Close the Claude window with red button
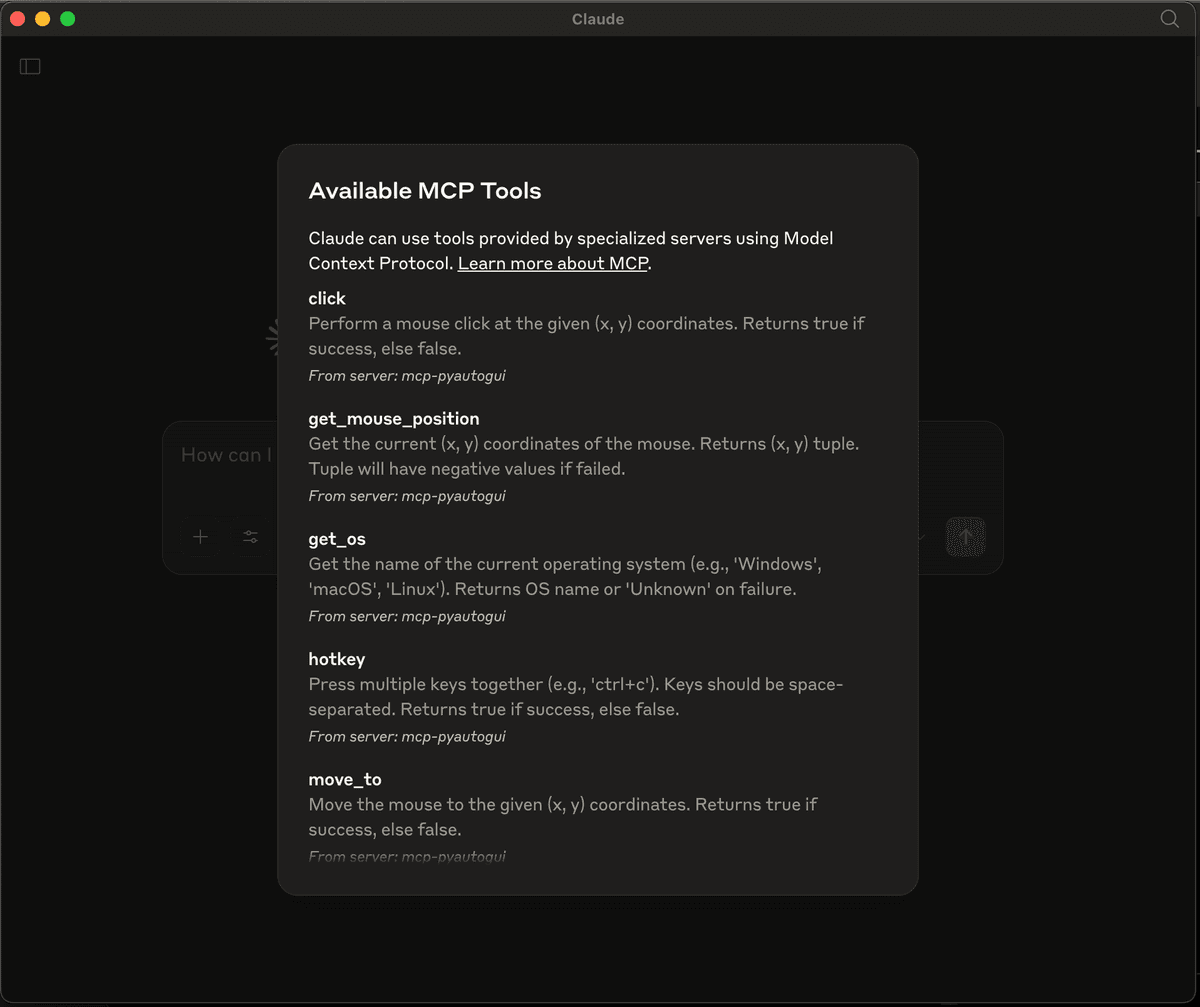This screenshot has width=1200, height=1007. tap(17, 19)
